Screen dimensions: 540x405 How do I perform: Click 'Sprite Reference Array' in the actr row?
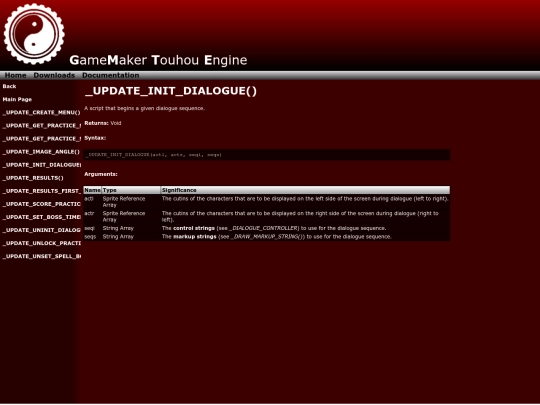pos(124,217)
